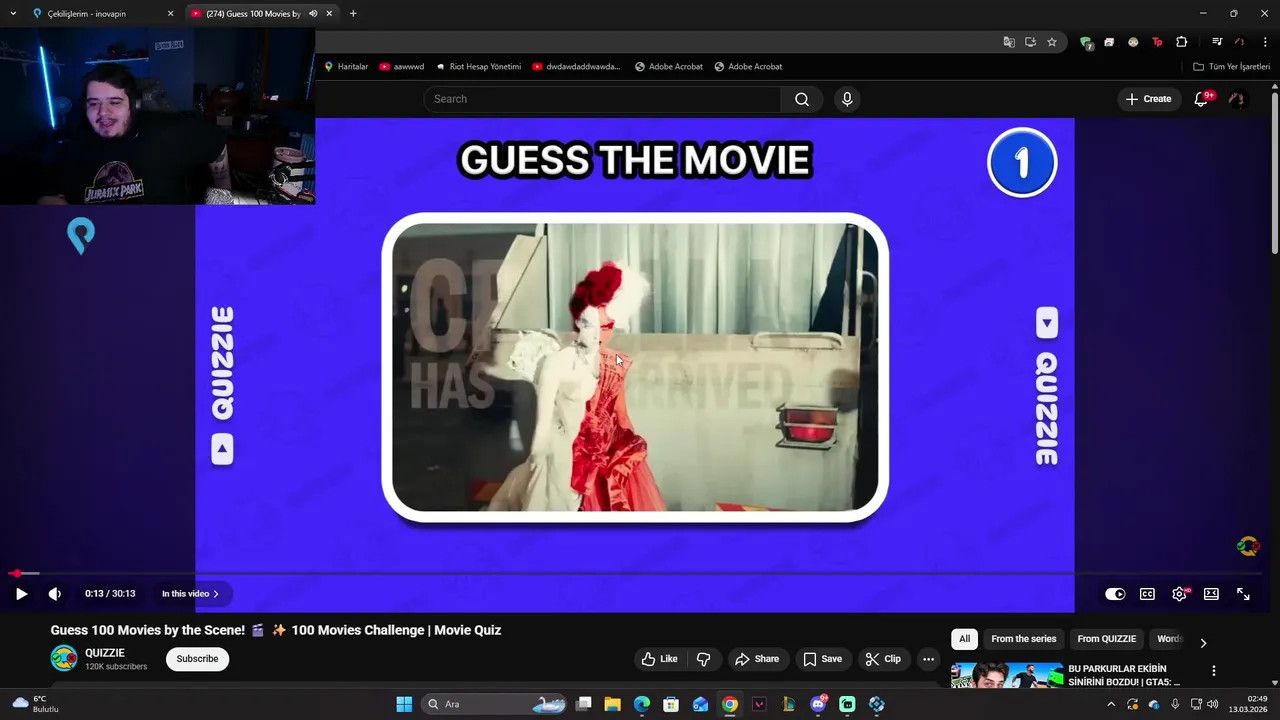The width and height of the screenshot is (1280, 720).
Task: Open the Create menu
Action: pyautogui.click(x=1148, y=99)
